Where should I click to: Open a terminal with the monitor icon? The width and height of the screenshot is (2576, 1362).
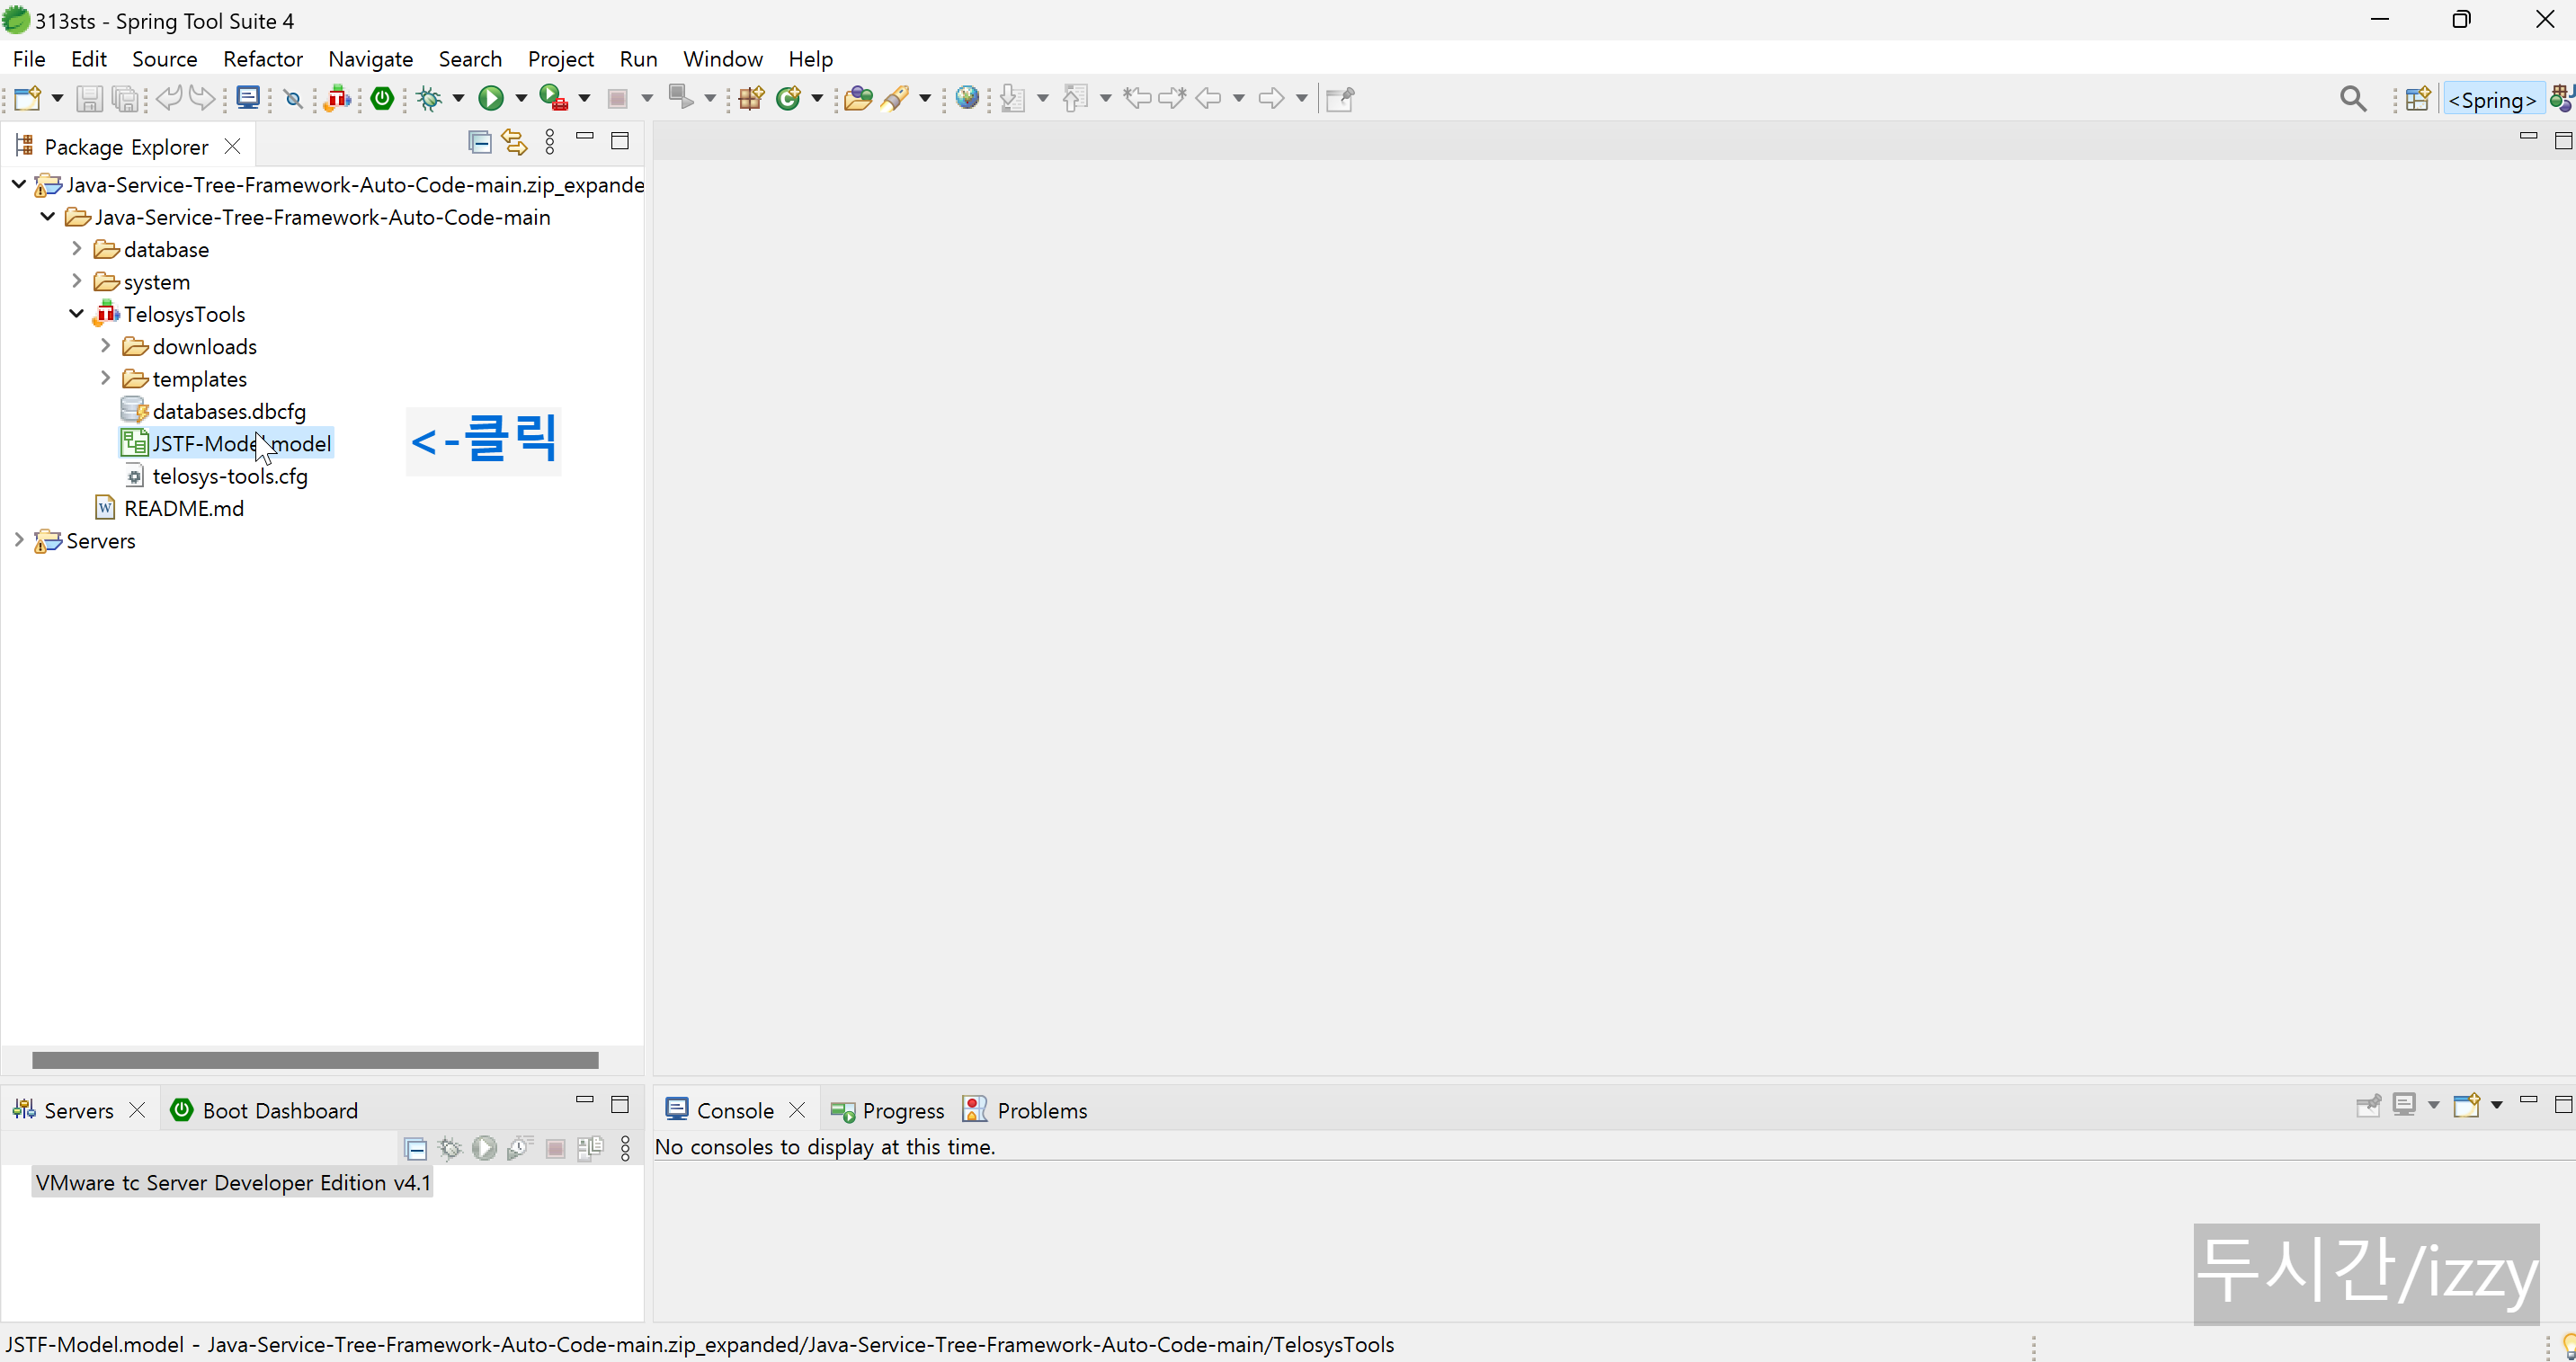click(248, 98)
